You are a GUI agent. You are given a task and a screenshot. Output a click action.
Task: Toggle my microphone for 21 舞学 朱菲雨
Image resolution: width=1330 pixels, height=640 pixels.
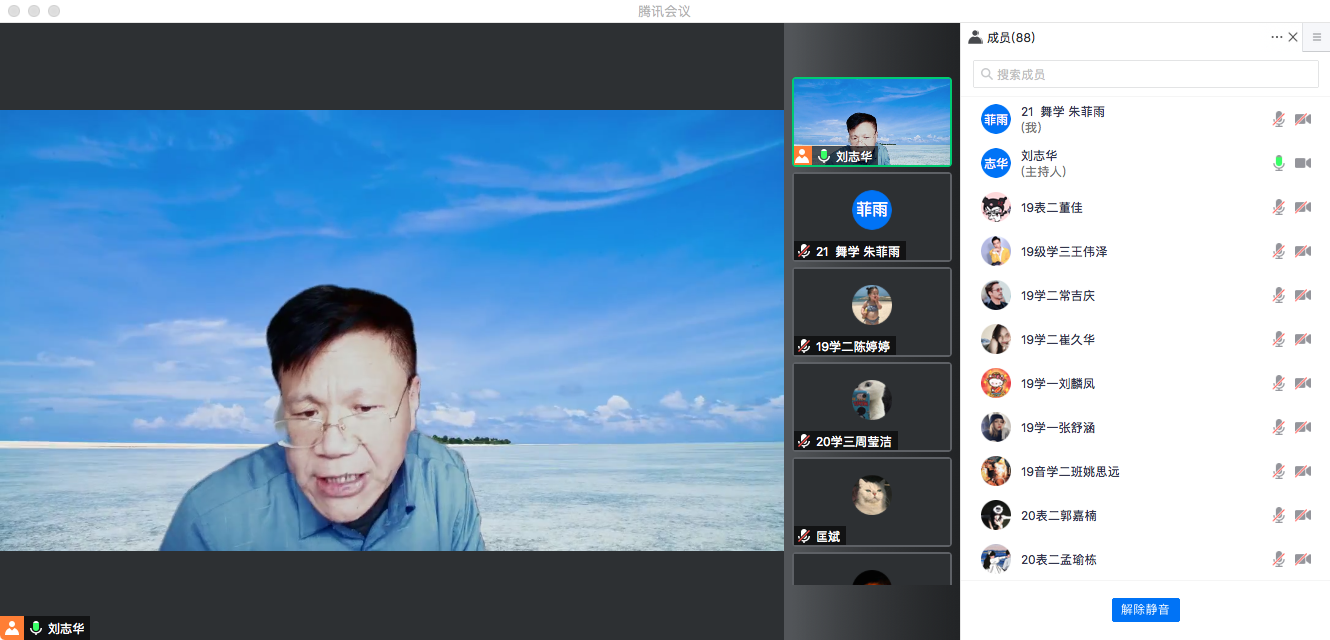pyautogui.click(x=1278, y=119)
